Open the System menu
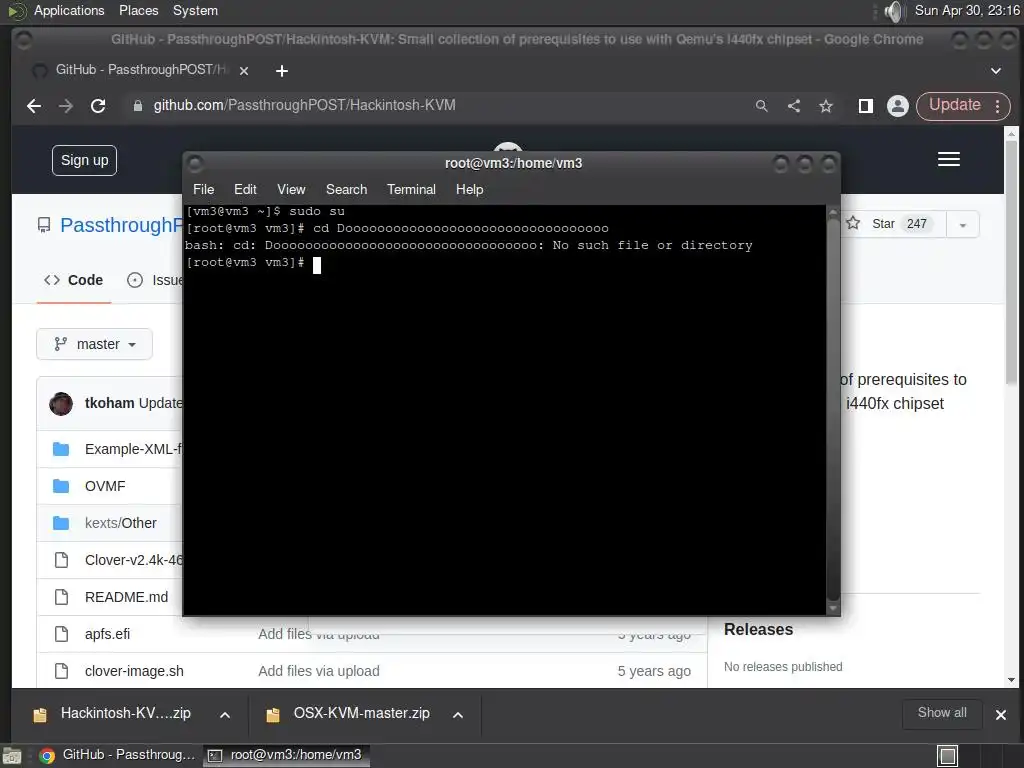 point(195,10)
